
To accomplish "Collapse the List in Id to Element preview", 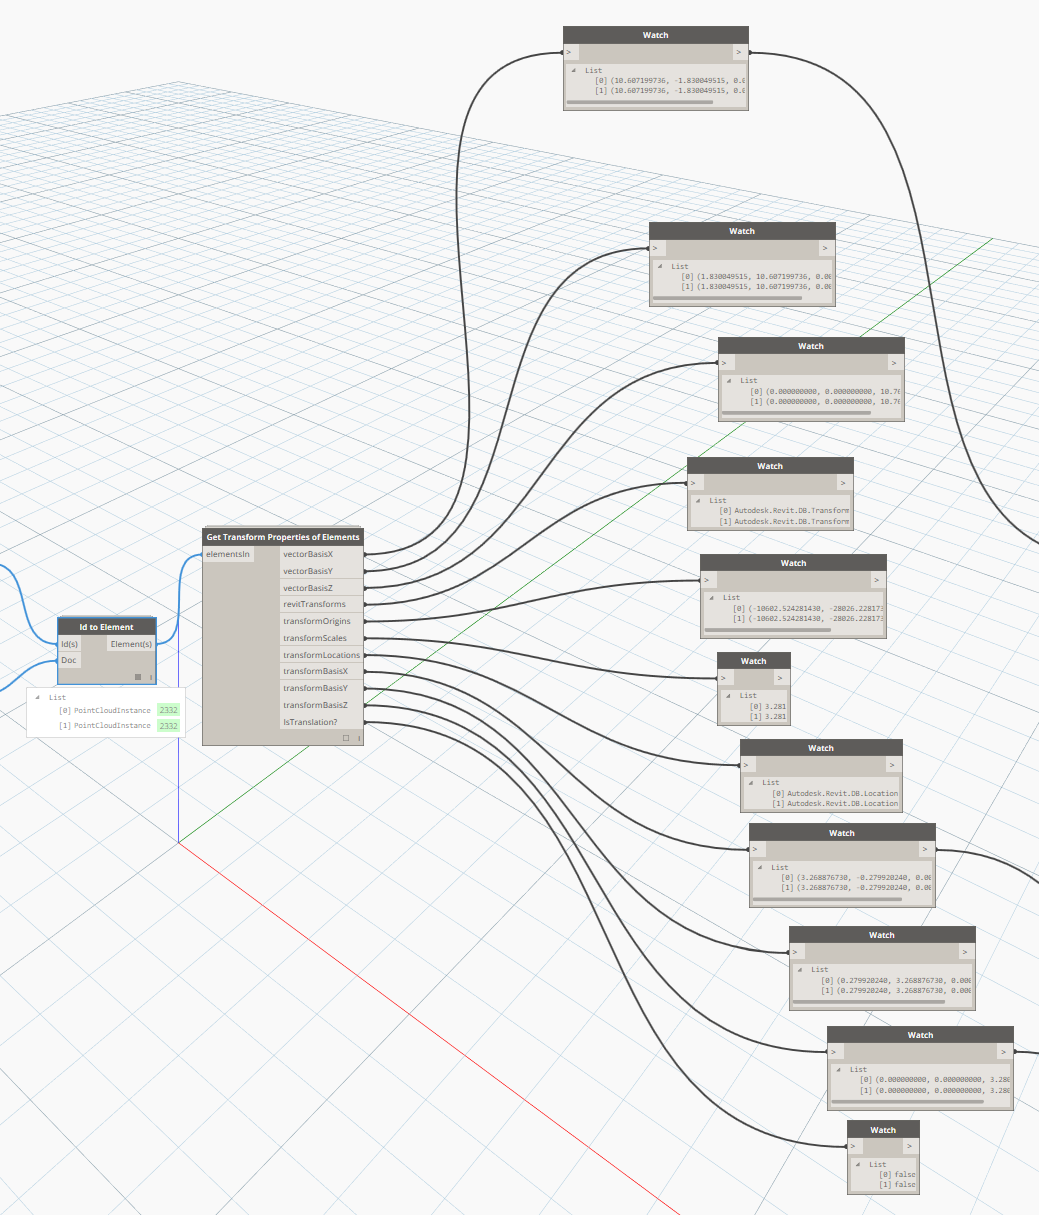I will click(x=37, y=697).
